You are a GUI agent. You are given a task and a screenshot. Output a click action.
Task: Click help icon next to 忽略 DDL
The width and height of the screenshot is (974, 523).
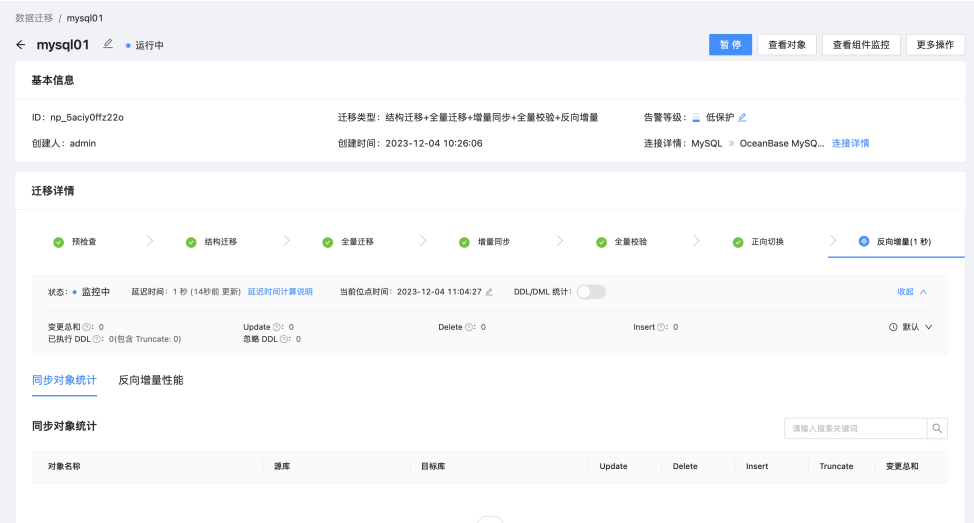pos(284,339)
